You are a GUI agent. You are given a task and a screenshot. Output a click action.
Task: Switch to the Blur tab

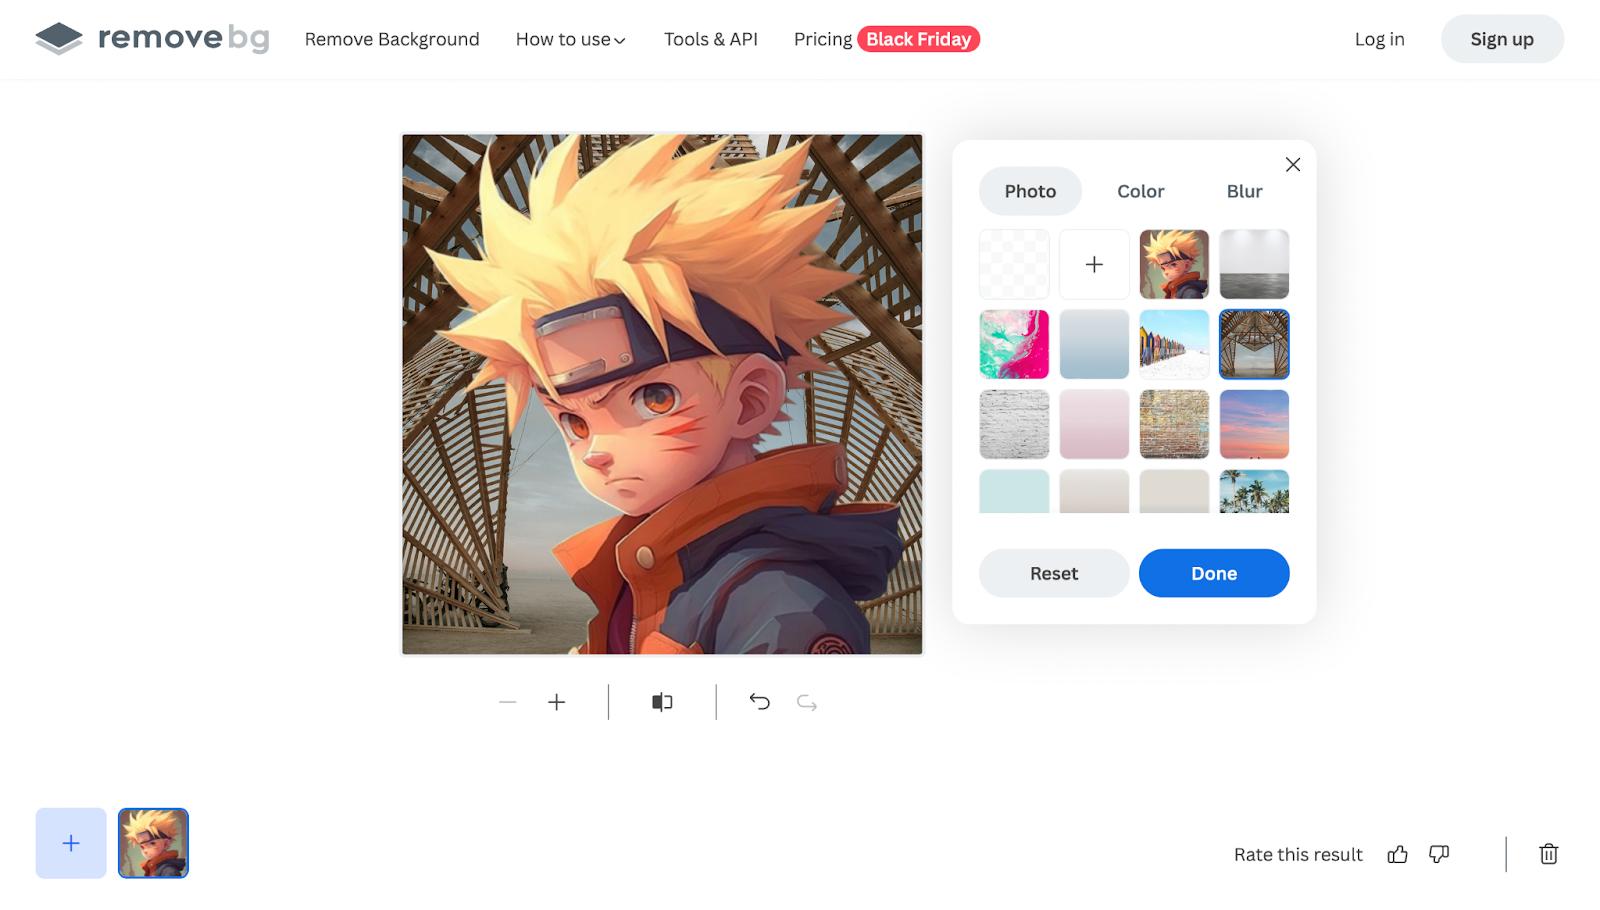(x=1244, y=191)
